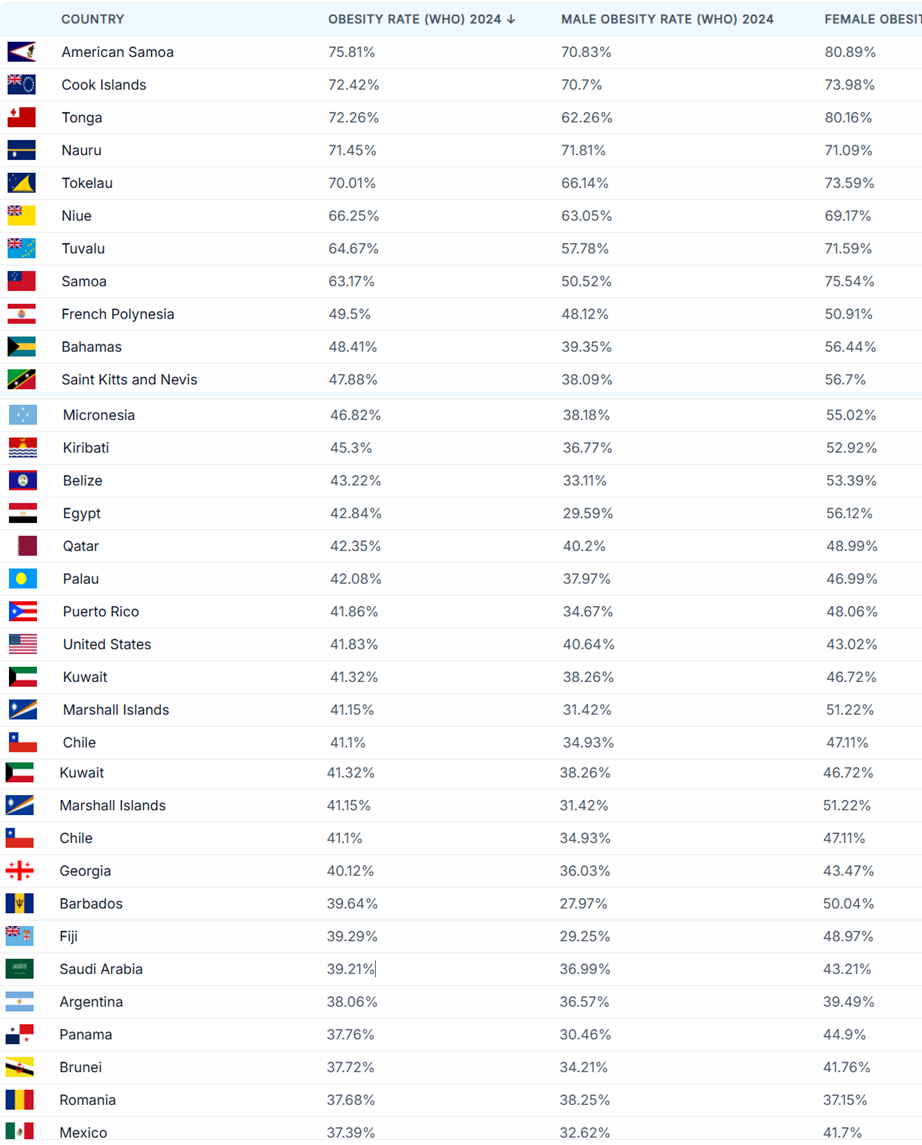Click the Georgia flag icon
922x1145 pixels.
pyautogui.click(x=20, y=870)
